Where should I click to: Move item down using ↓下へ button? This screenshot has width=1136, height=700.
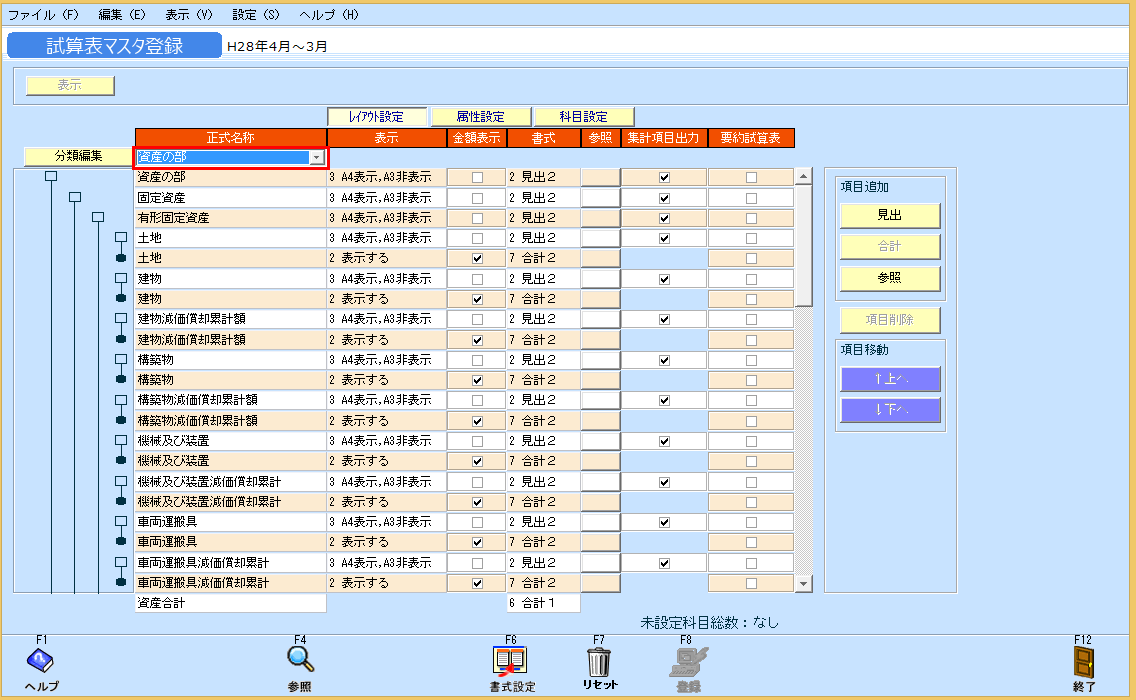(889, 409)
